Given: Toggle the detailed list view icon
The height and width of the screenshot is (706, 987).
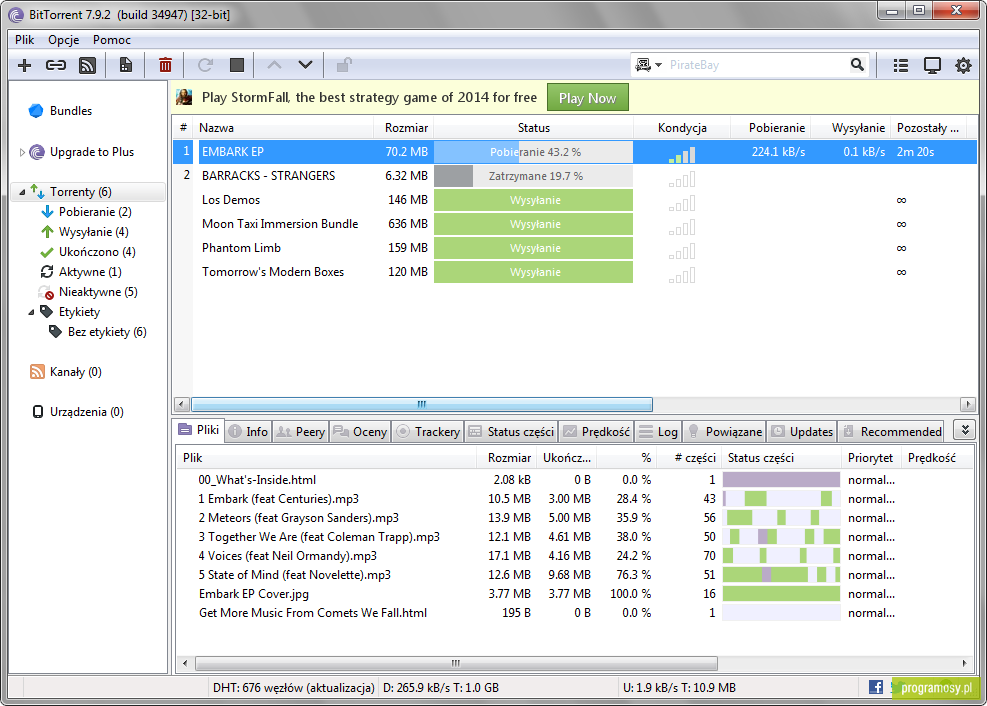Looking at the screenshot, I should 901,65.
